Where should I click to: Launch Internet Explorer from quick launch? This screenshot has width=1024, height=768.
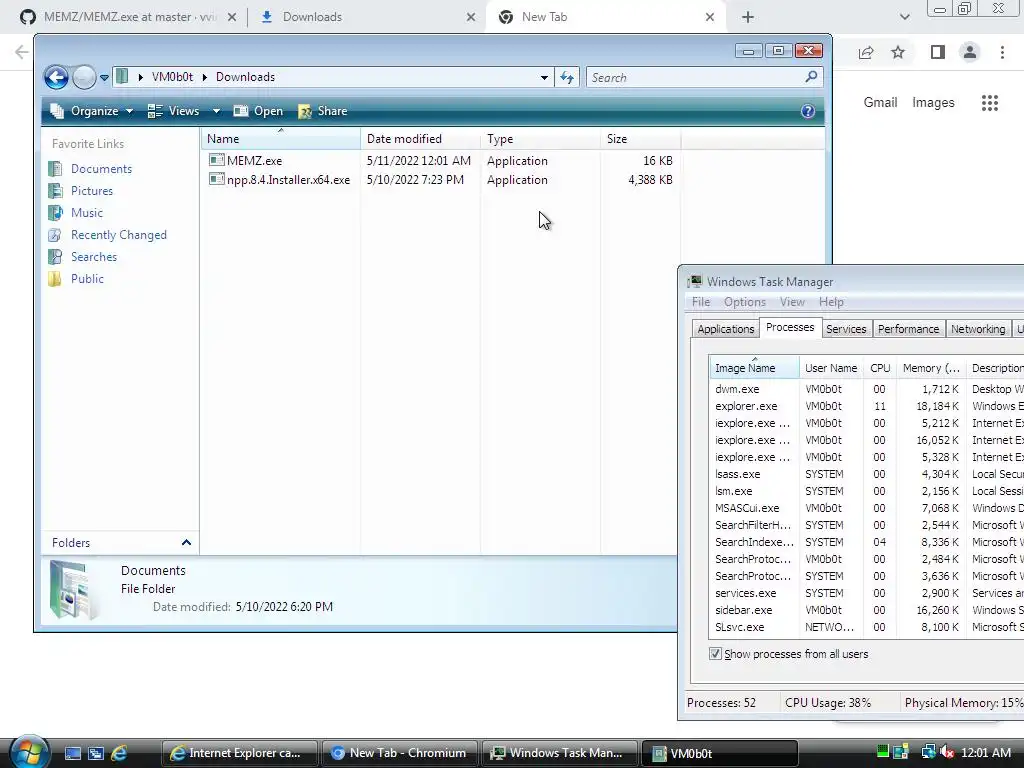[x=119, y=753]
